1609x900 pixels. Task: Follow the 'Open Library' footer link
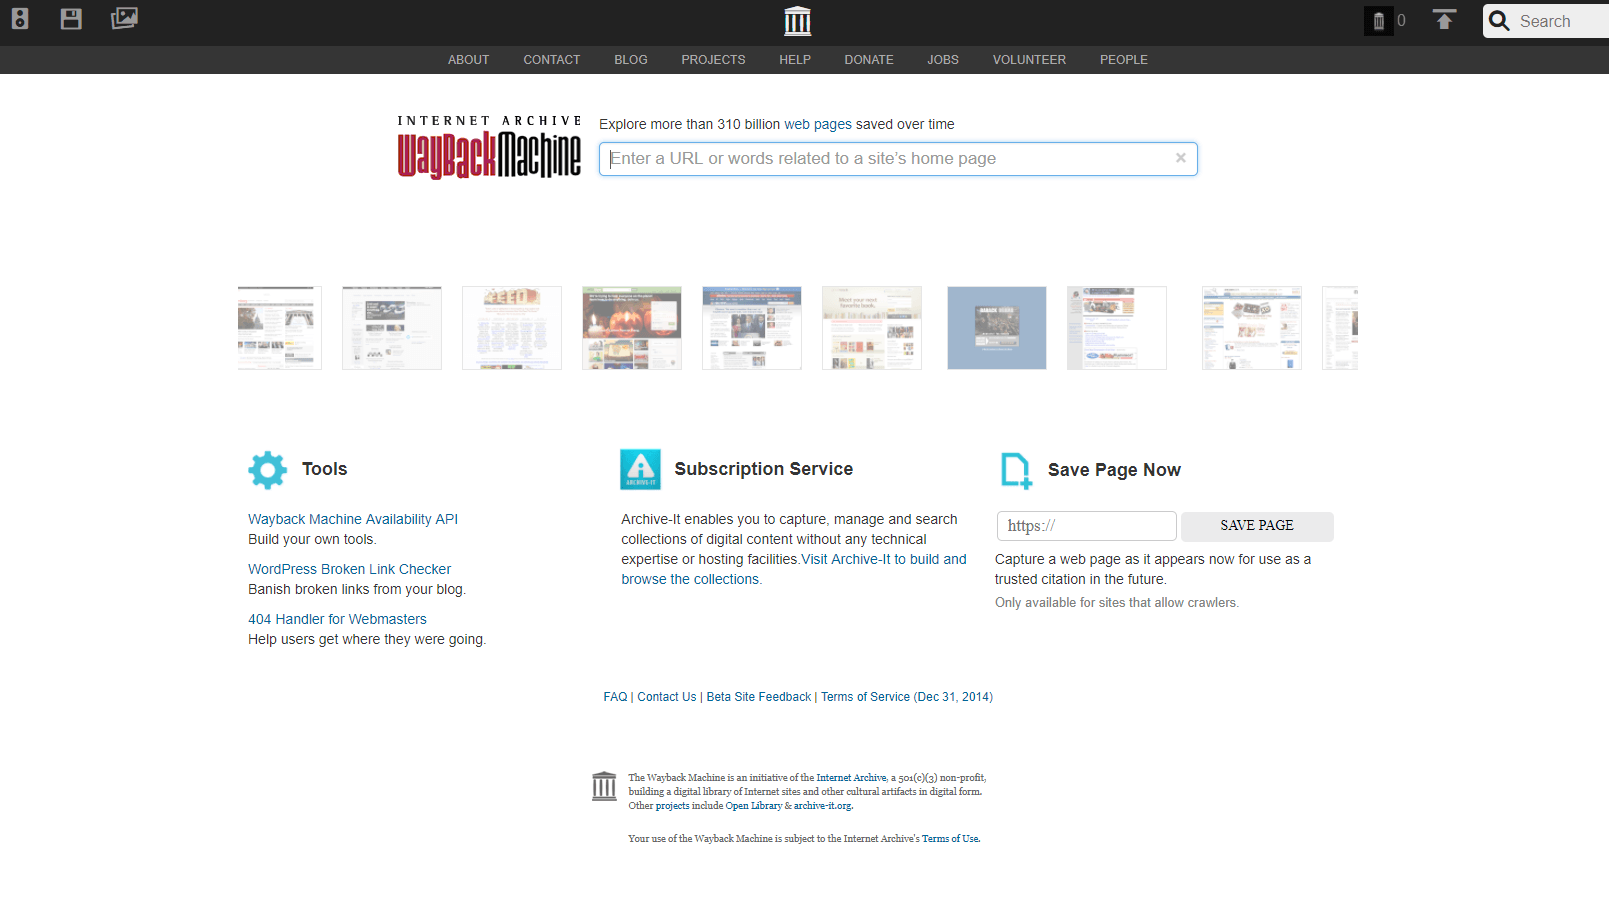(754, 806)
